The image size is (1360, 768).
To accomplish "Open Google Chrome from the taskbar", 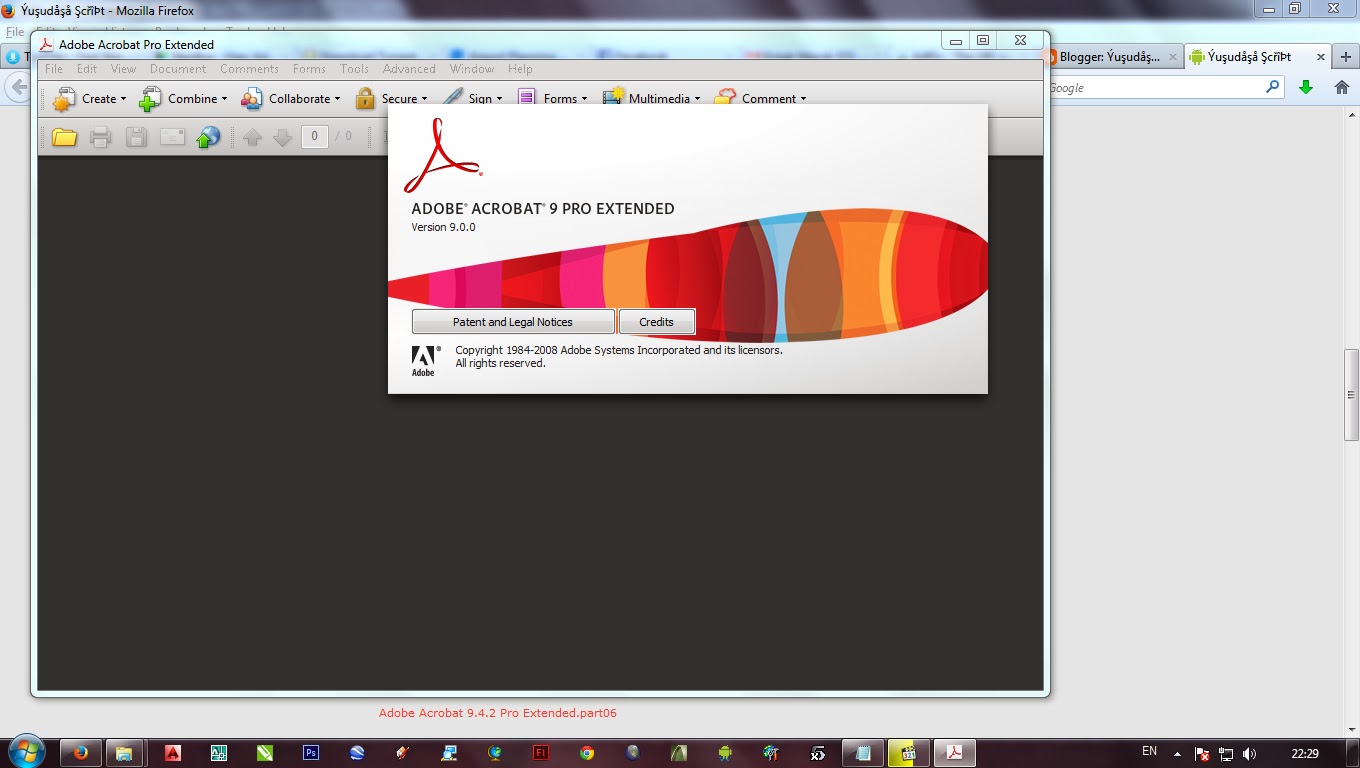I will click(587, 753).
